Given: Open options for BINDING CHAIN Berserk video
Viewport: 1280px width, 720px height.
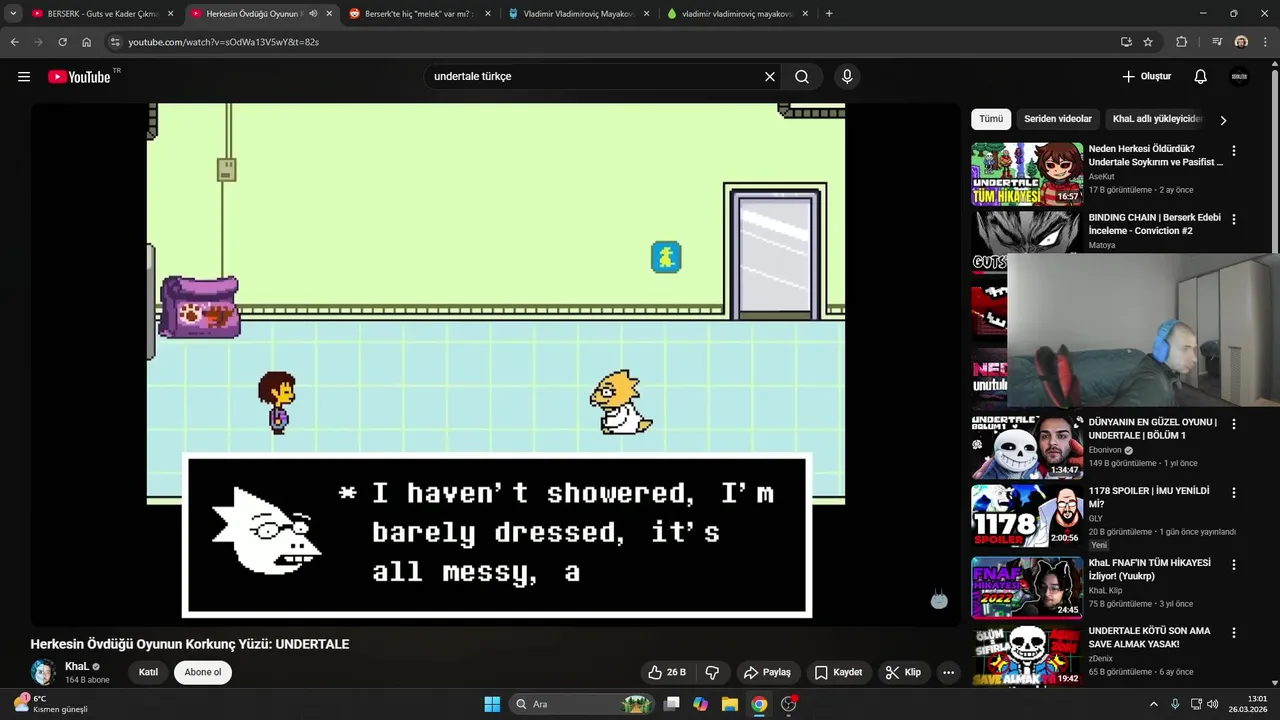Looking at the screenshot, I should [1234, 219].
